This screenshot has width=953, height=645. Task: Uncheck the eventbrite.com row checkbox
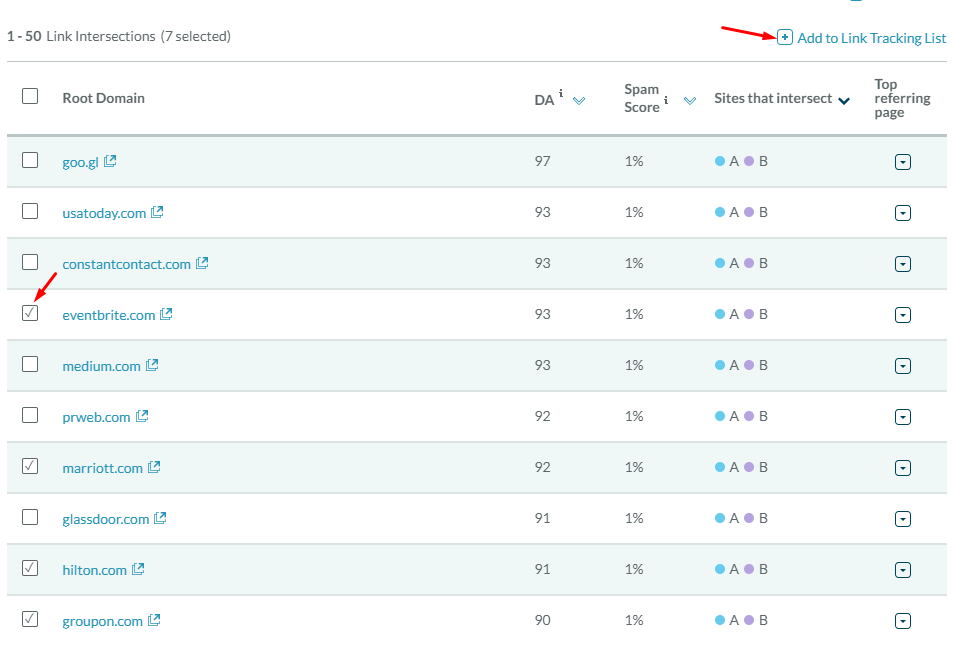point(29,313)
